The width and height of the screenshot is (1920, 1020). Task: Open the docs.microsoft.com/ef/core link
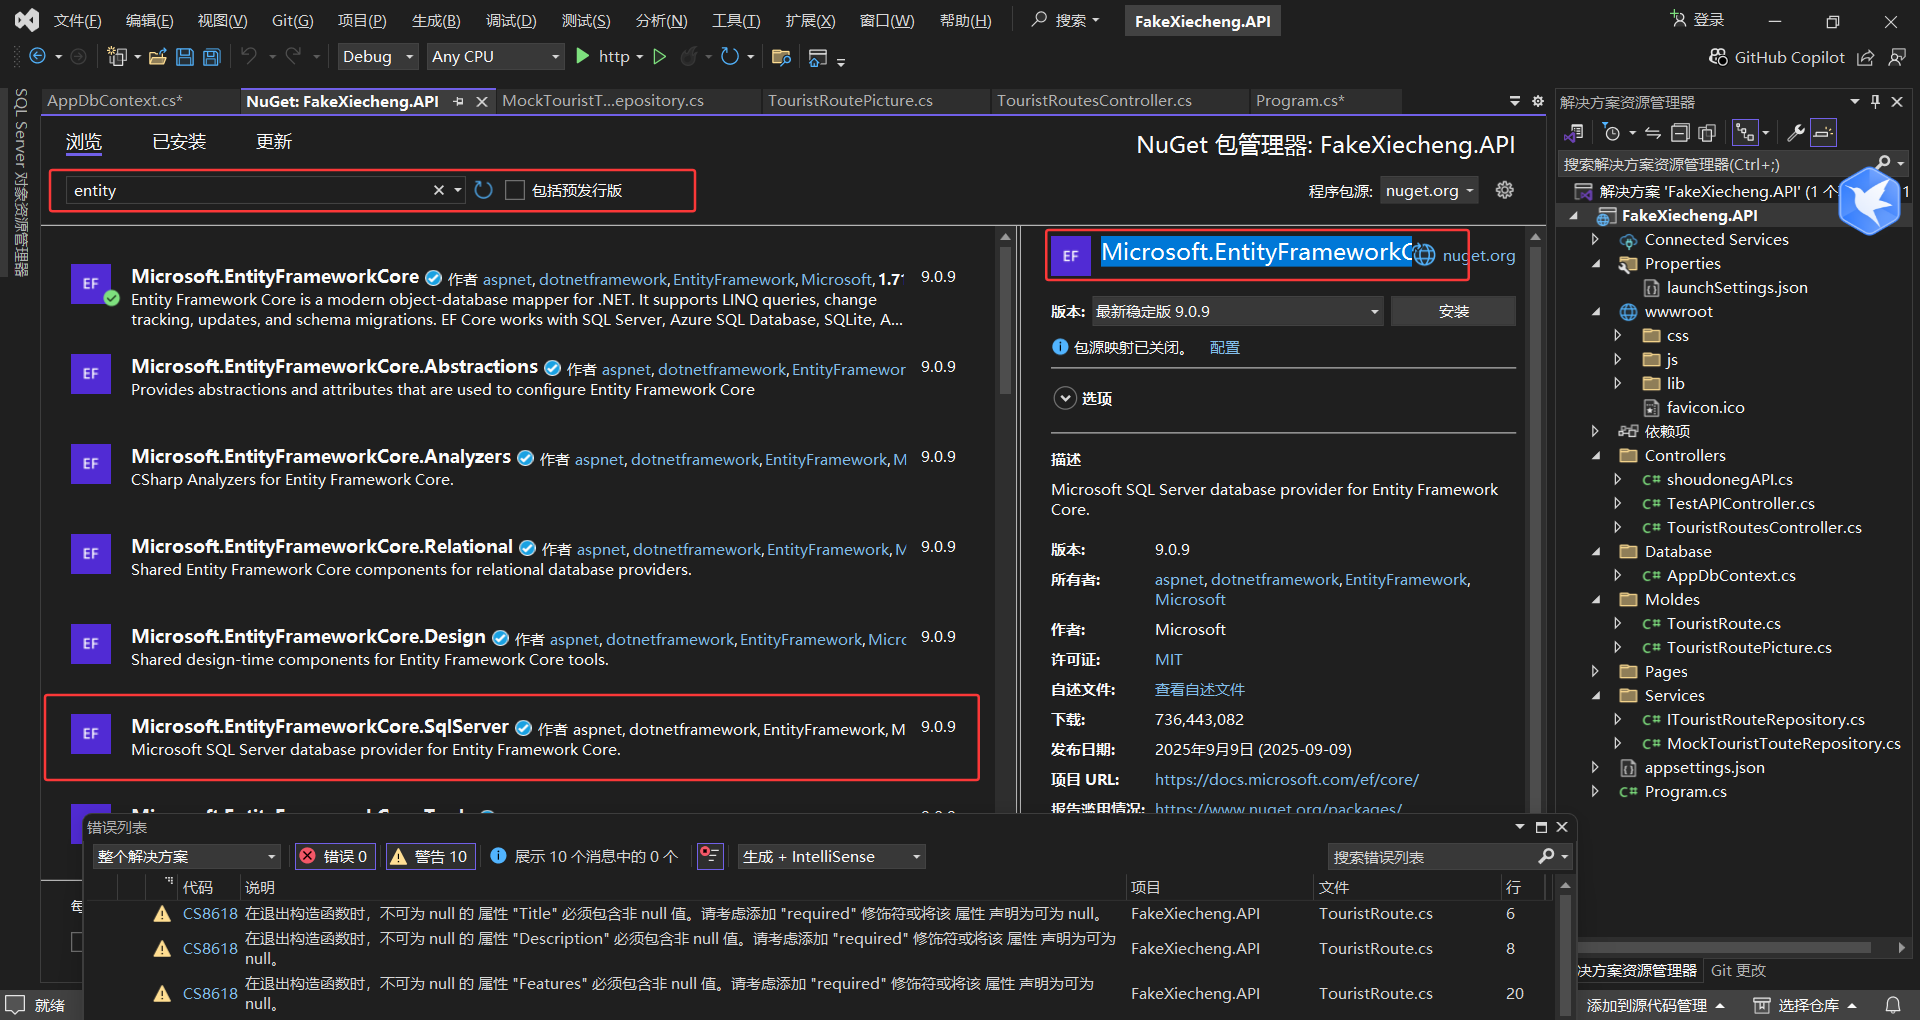[x=1286, y=779]
